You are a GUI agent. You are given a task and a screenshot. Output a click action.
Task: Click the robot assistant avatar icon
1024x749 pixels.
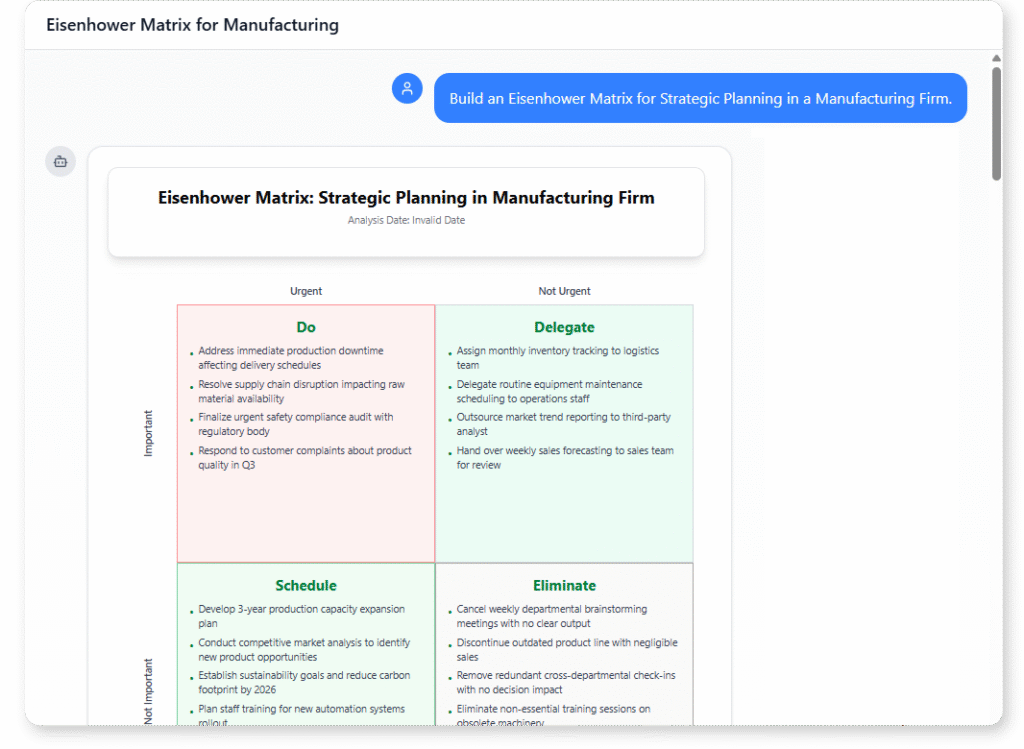(x=59, y=161)
